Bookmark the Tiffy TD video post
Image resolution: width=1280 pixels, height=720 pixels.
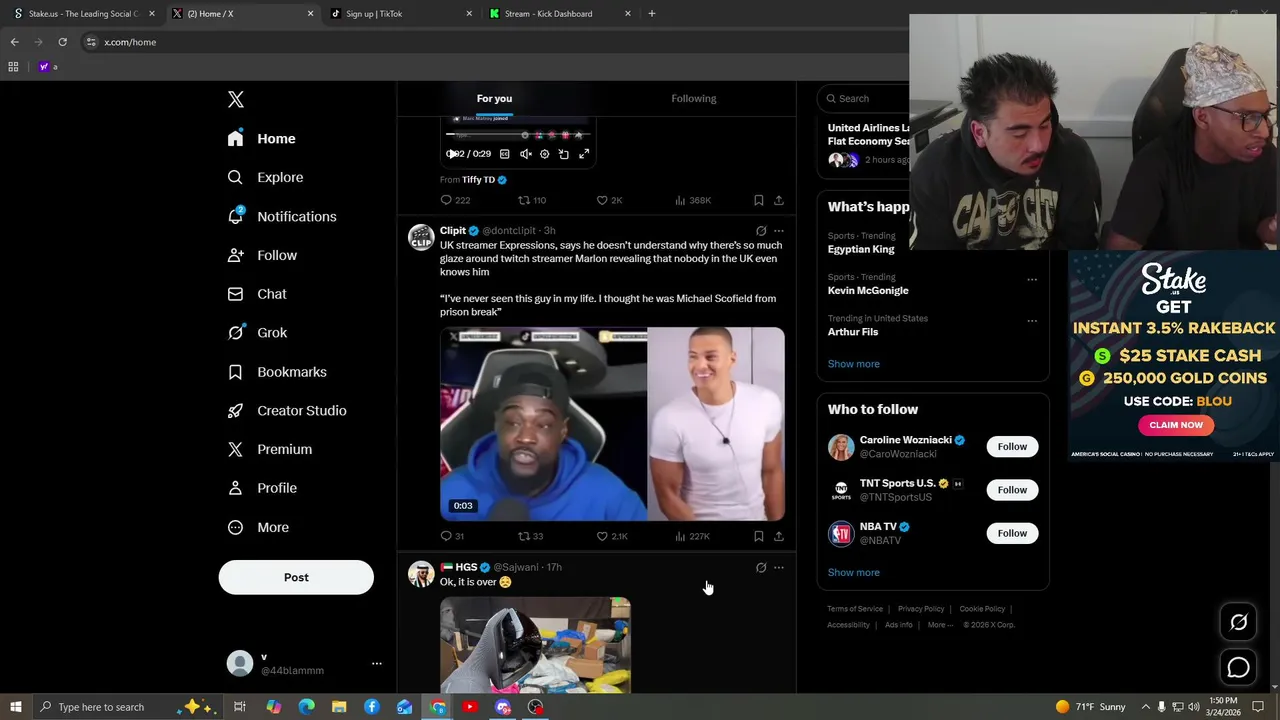pyautogui.click(x=759, y=200)
